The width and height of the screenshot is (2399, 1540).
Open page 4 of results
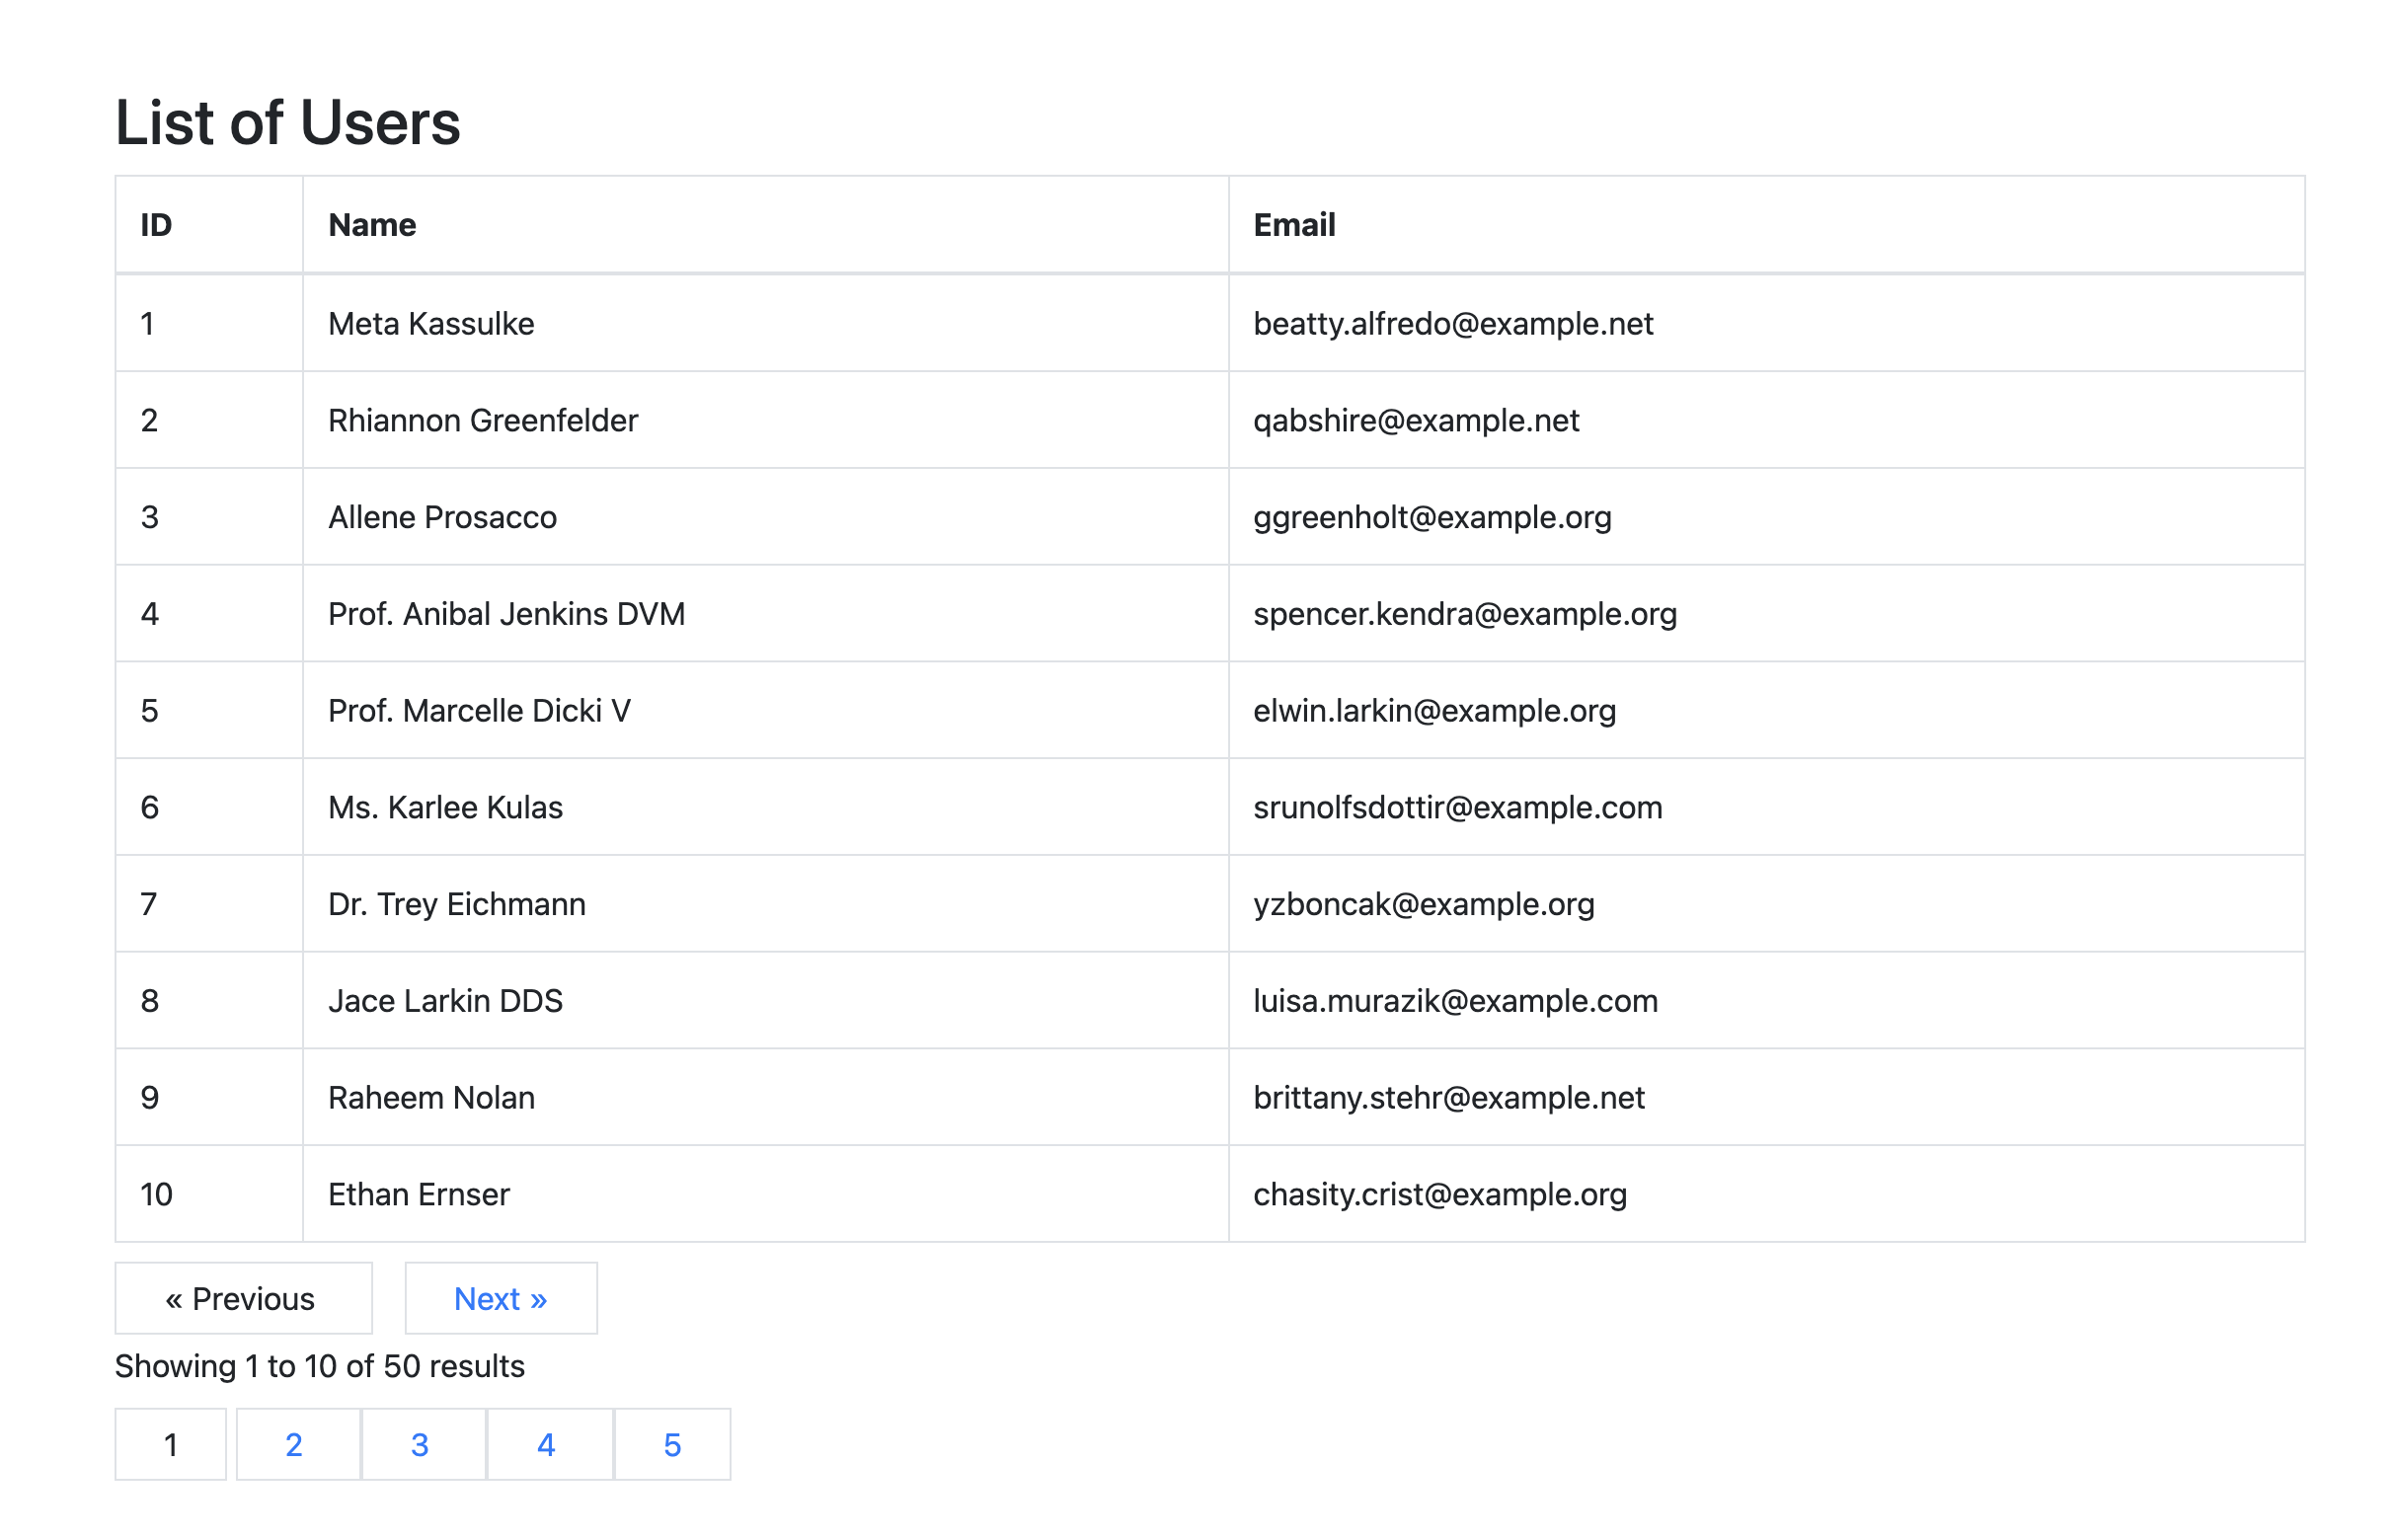pos(546,1443)
